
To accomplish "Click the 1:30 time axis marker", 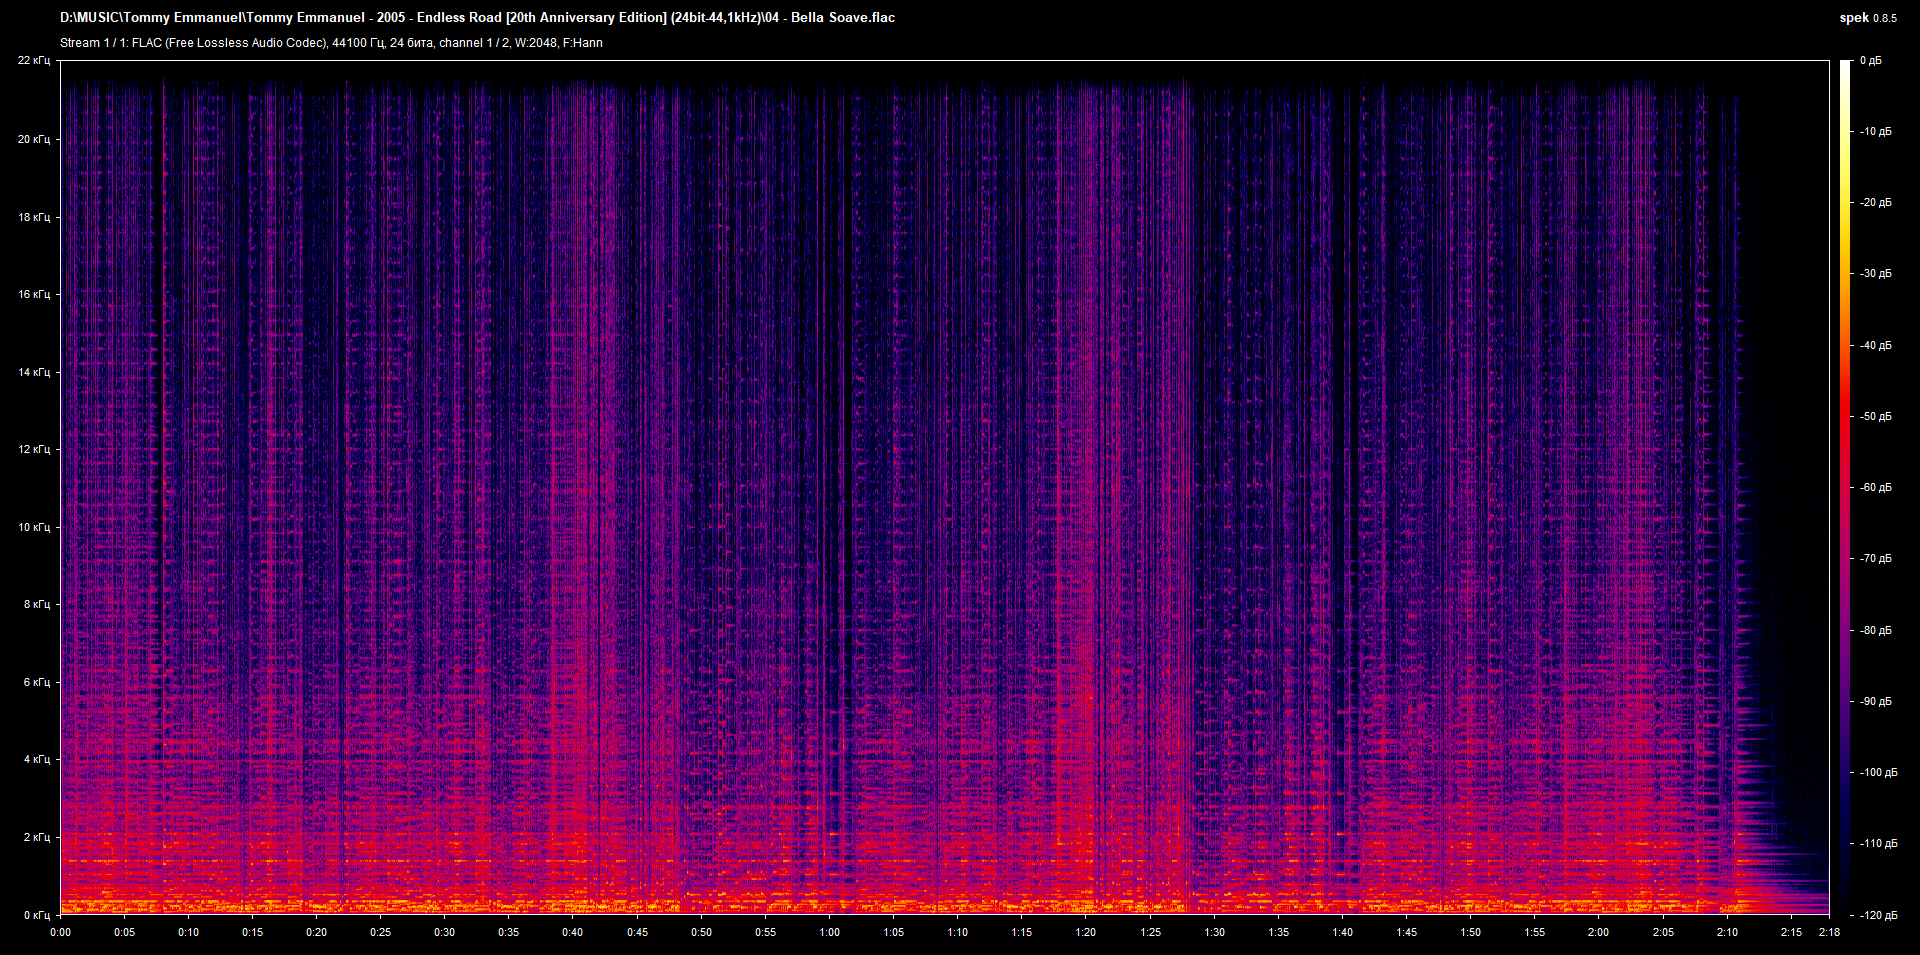I will (x=1214, y=932).
